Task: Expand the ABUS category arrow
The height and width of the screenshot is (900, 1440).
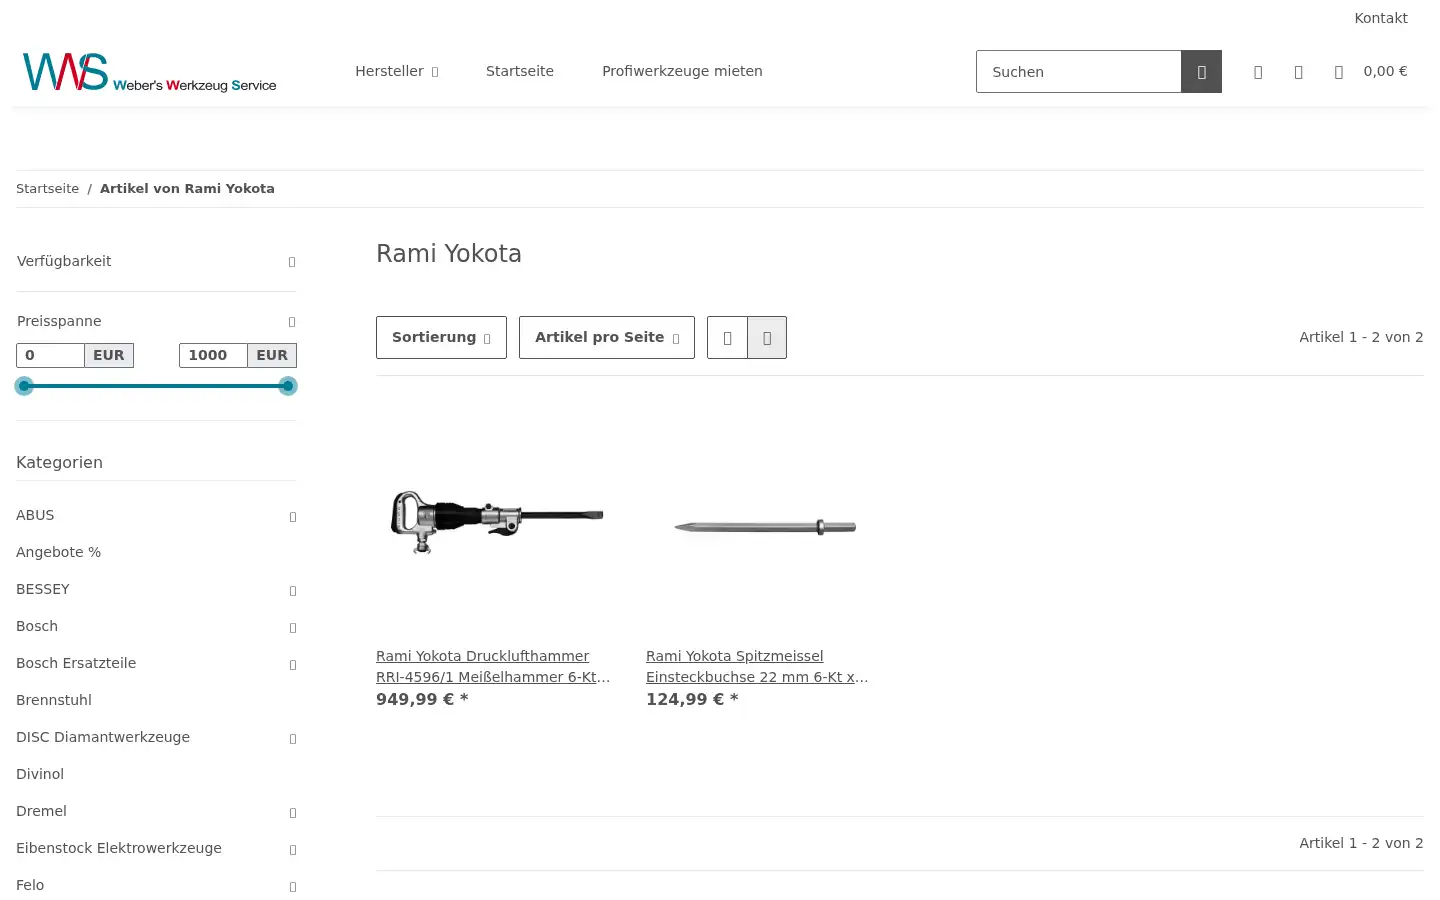Action: pos(293,517)
